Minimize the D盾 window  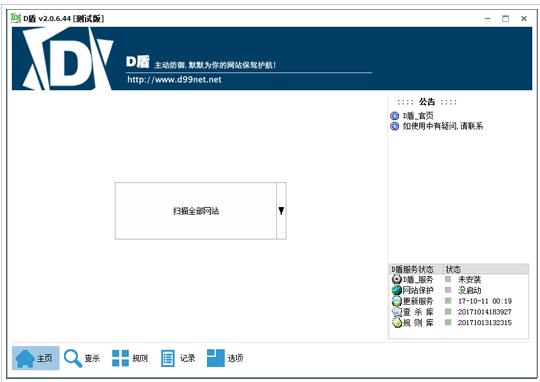pos(487,19)
